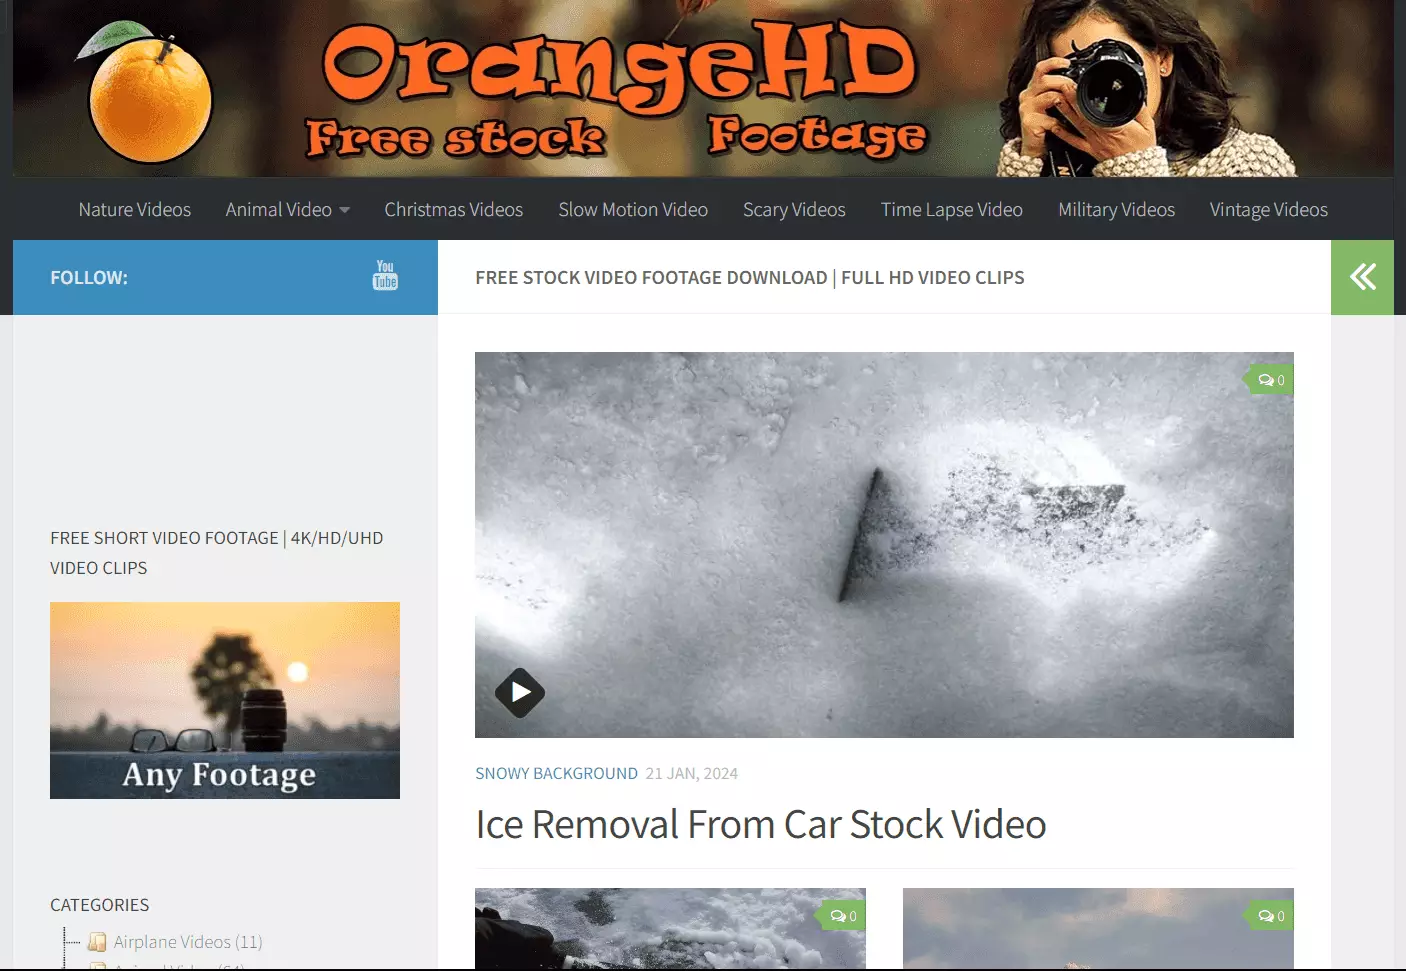Open Vintage Videos menu item
Image resolution: width=1406 pixels, height=971 pixels.
coord(1269,210)
